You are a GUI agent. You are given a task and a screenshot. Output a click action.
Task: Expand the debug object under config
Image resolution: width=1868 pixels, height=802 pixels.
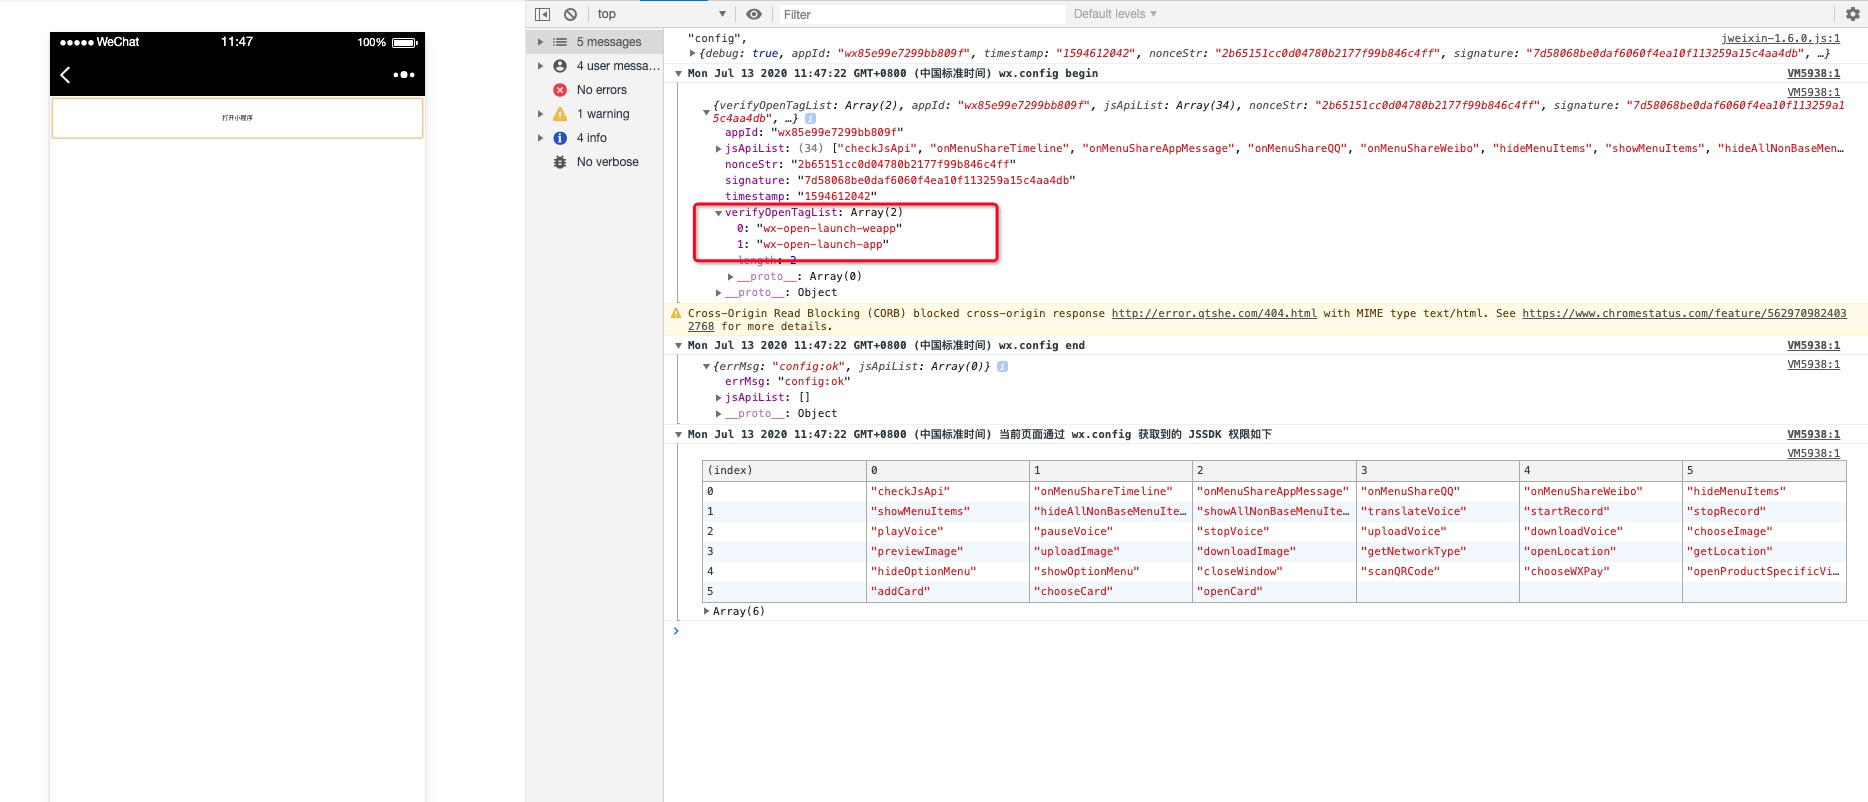click(x=693, y=53)
